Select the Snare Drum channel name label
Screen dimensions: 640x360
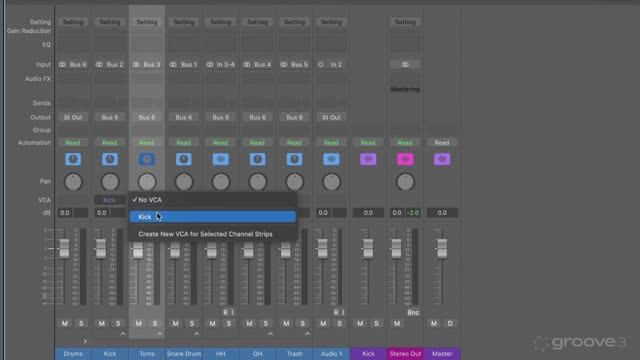184,353
